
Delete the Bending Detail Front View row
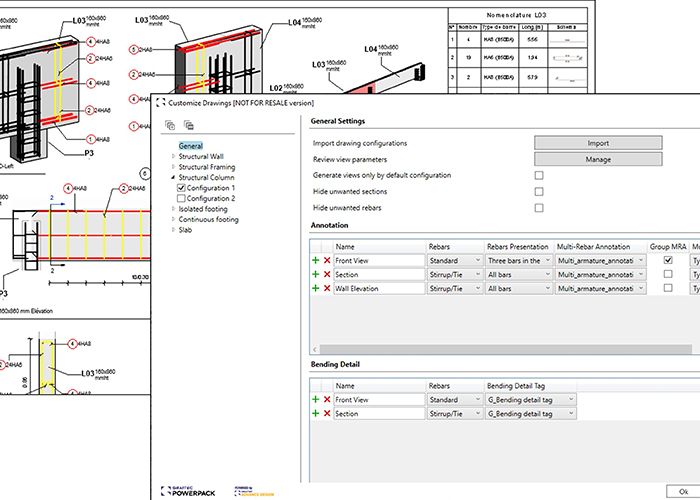point(327,400)
